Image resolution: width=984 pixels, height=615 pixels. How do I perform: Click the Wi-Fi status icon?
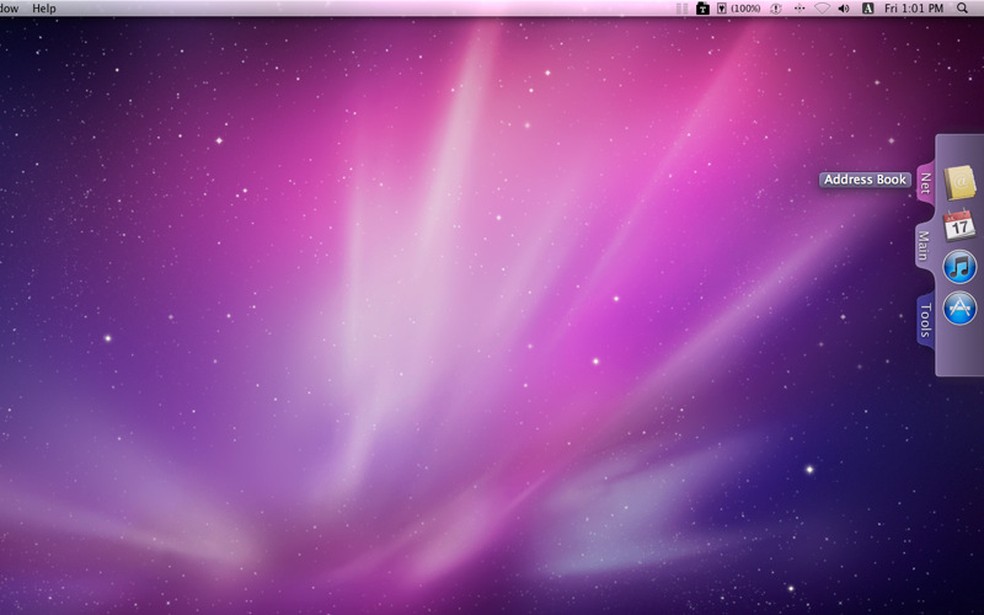coord(822,8)
